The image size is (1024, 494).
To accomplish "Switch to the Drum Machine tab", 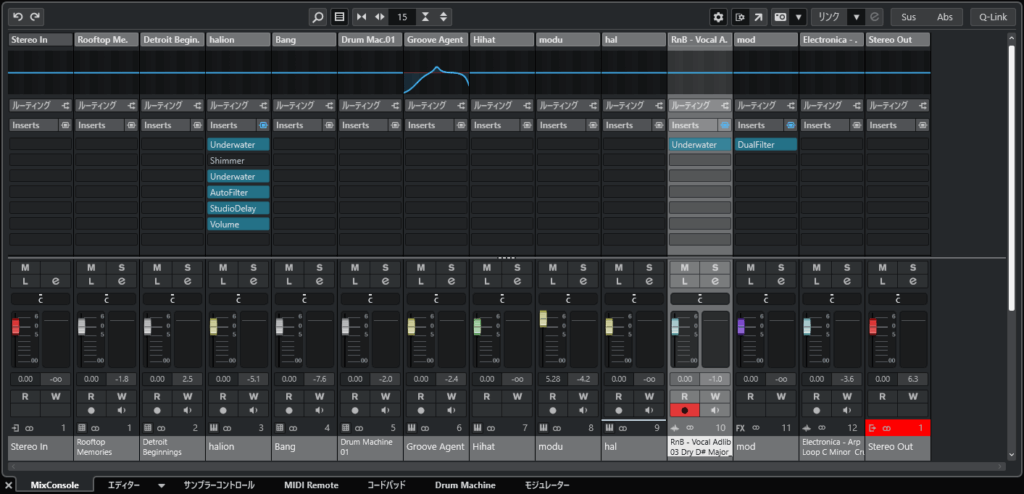I will [466, 485].
